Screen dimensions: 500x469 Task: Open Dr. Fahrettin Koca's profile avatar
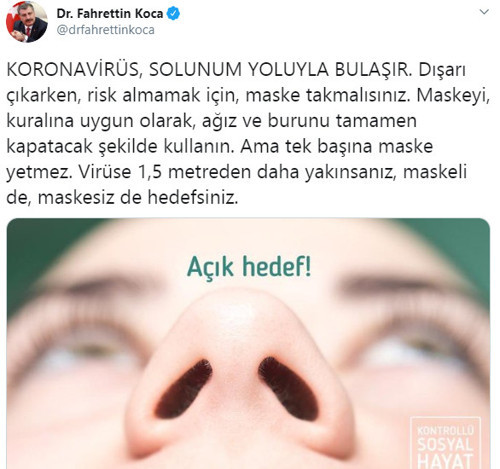pyautogui.click(x=27, y=22)
